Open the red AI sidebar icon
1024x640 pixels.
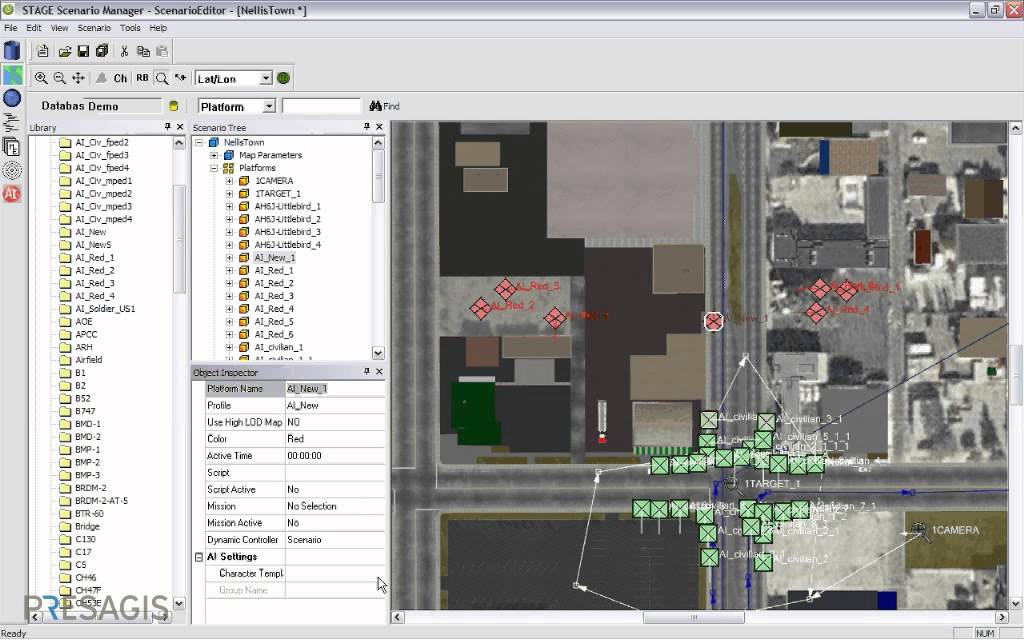[x=12, y=193]
